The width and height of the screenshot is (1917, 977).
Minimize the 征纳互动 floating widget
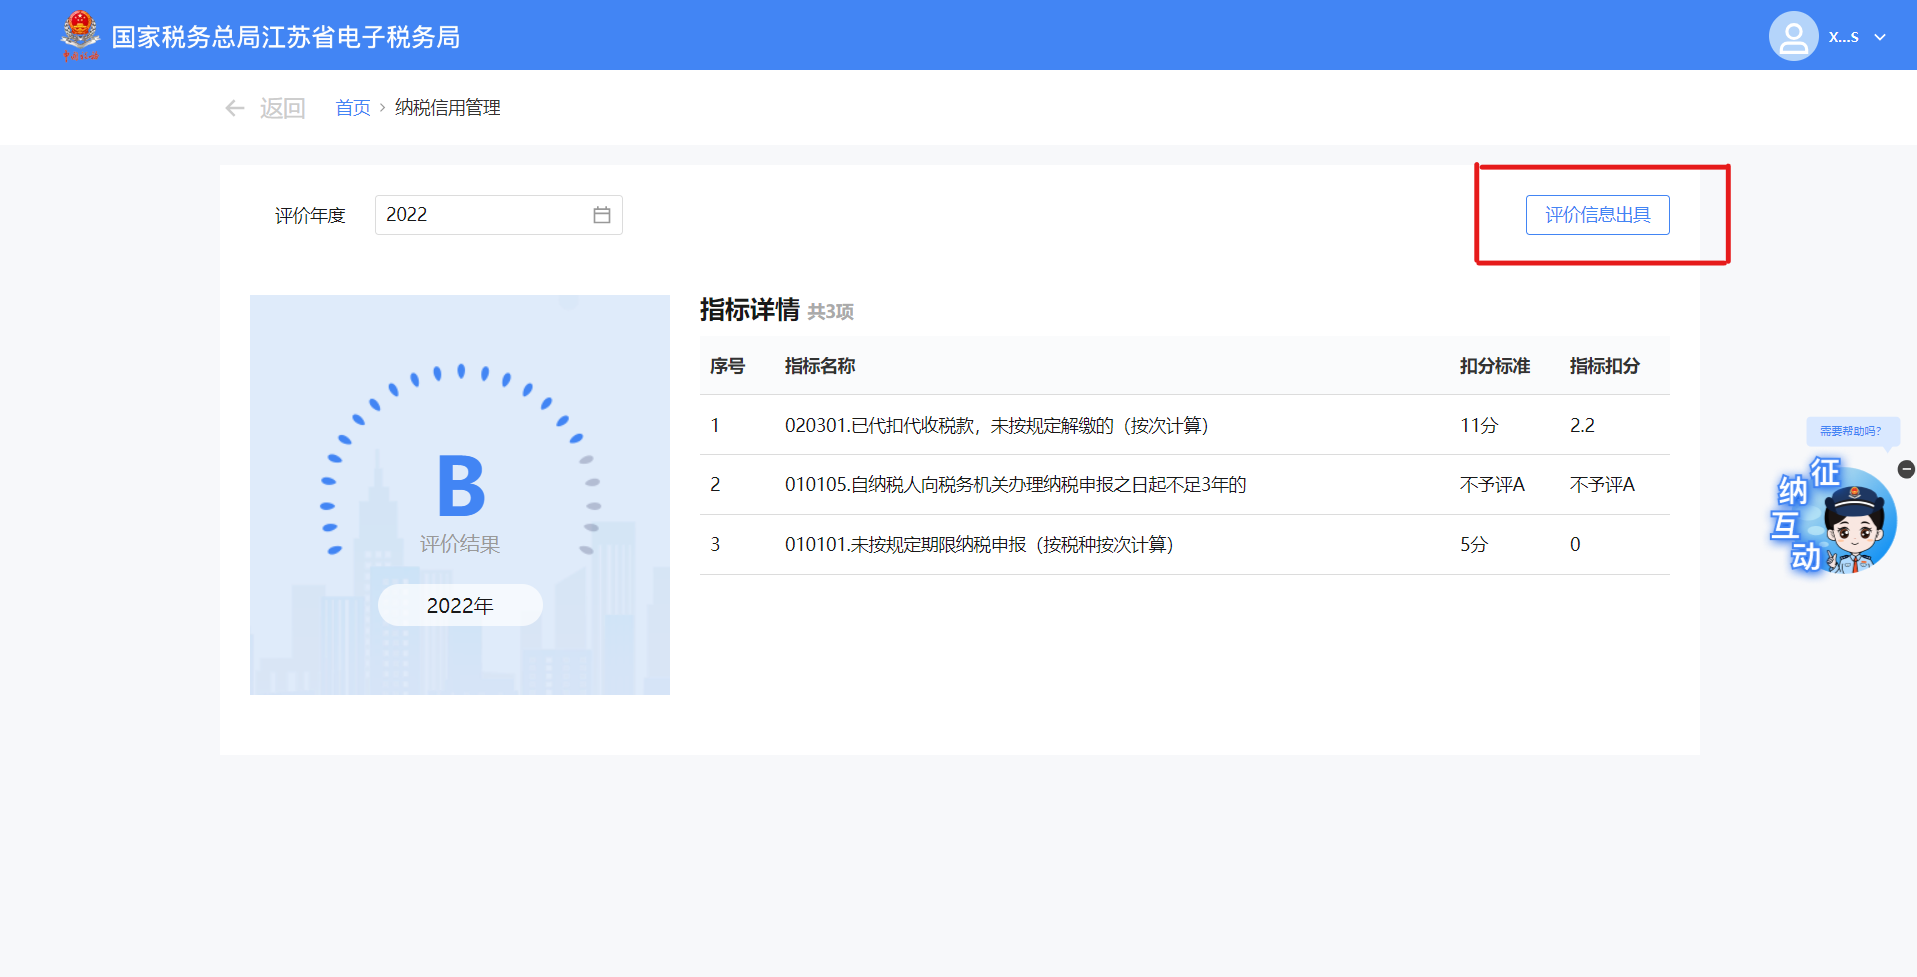pos(1906,469)
